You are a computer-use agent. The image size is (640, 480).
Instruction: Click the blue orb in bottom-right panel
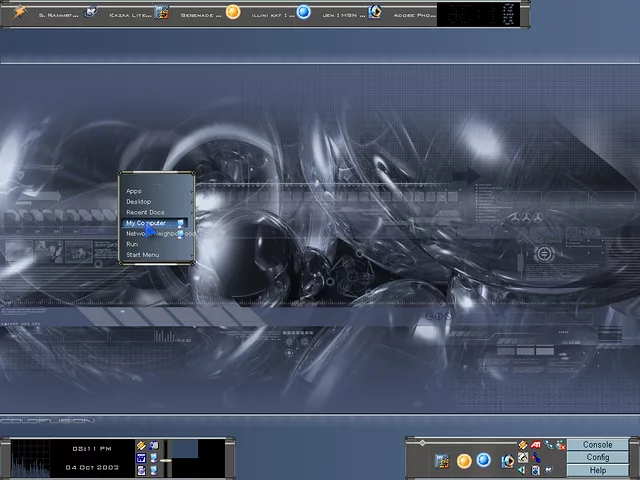tap(484, 460)
